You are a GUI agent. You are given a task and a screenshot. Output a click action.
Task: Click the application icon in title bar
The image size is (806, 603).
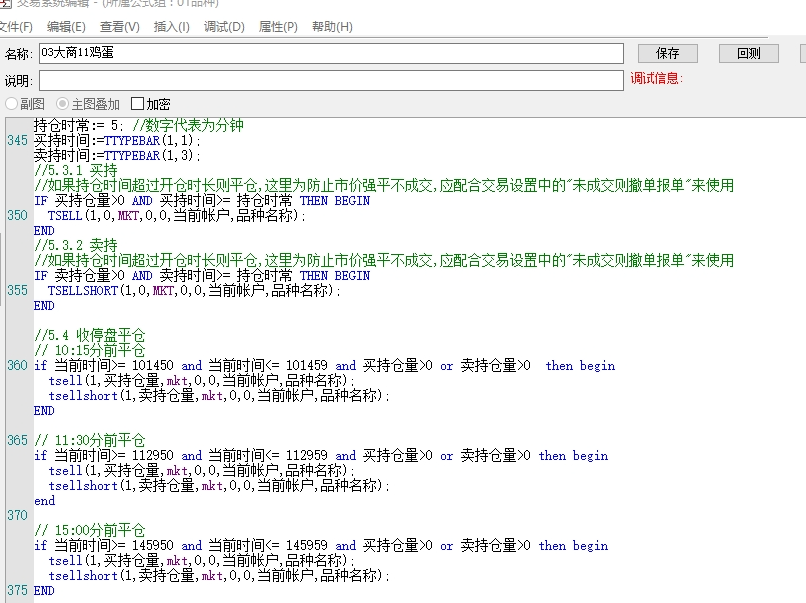point(5,3)
